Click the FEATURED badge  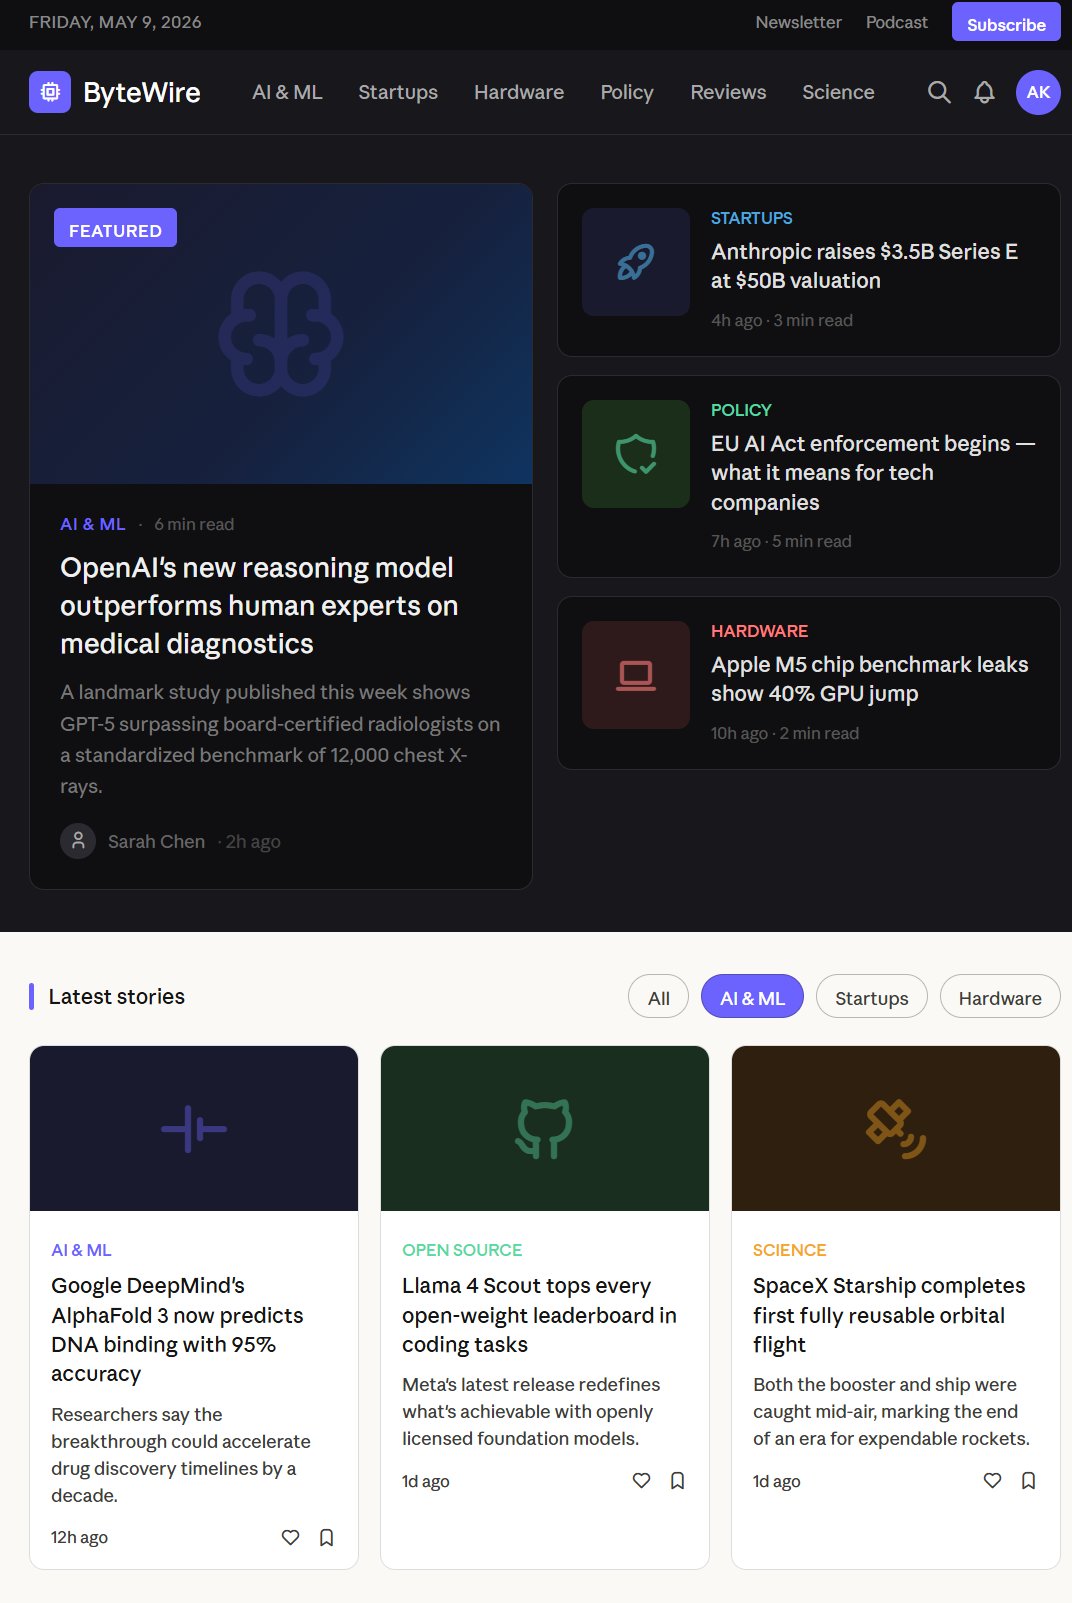pyautogui.click(x=115, y=228)
